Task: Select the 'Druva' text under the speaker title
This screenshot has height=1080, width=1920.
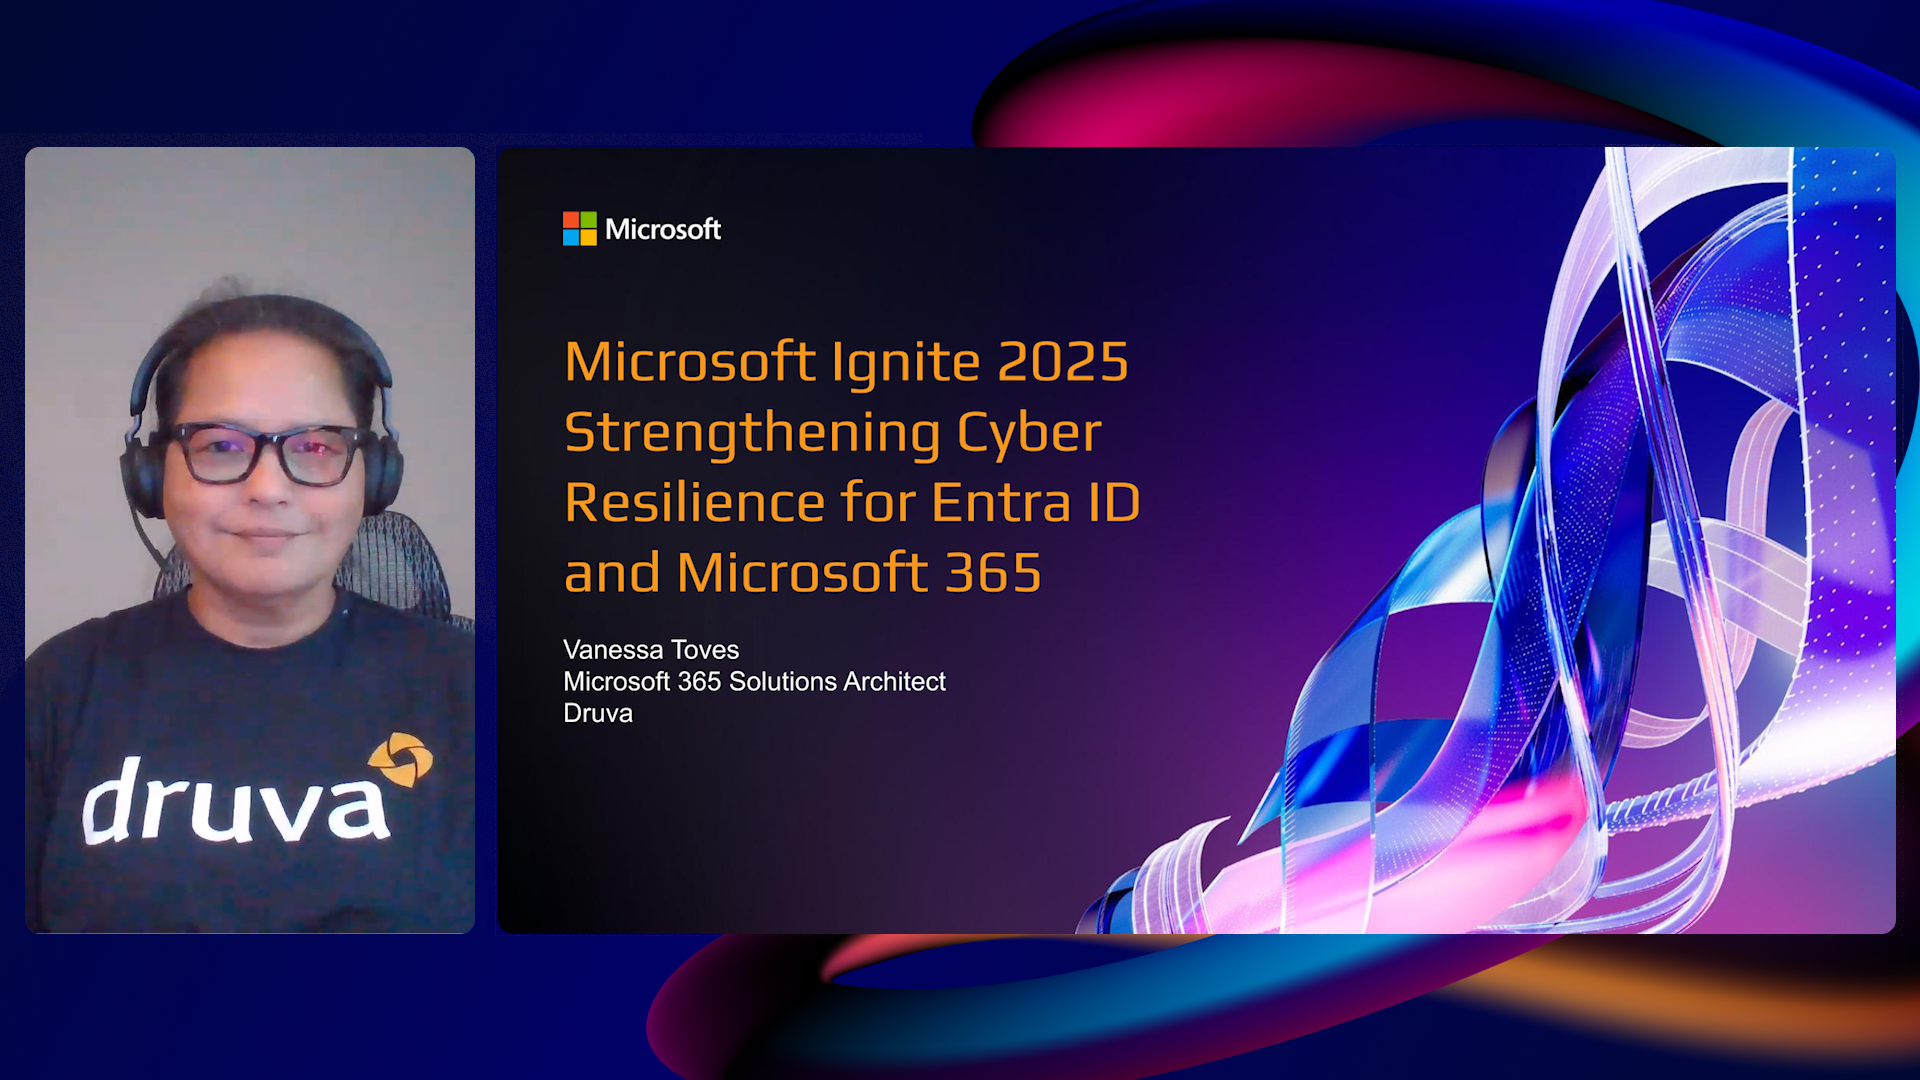Action: click(x=597, y=713)
